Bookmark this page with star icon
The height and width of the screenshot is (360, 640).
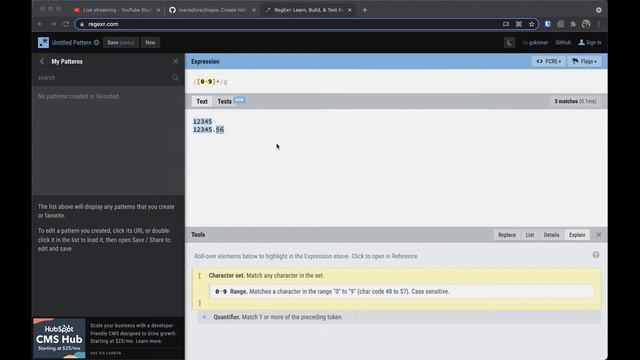(x=531, y=24)
